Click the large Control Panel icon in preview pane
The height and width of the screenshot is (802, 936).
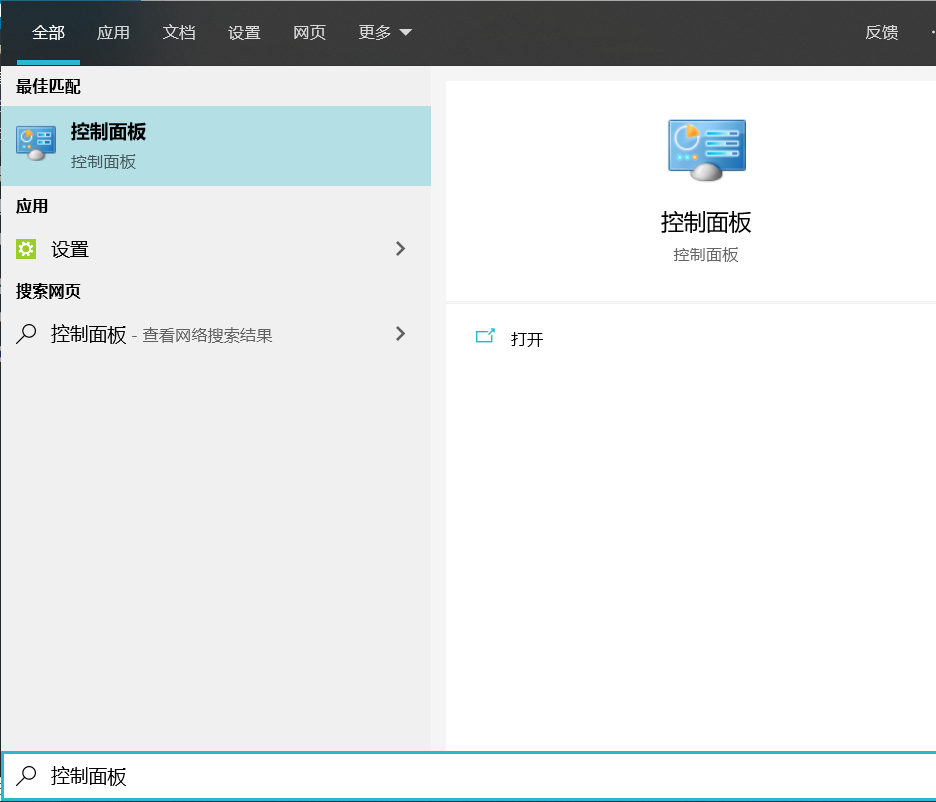(706, 150)
